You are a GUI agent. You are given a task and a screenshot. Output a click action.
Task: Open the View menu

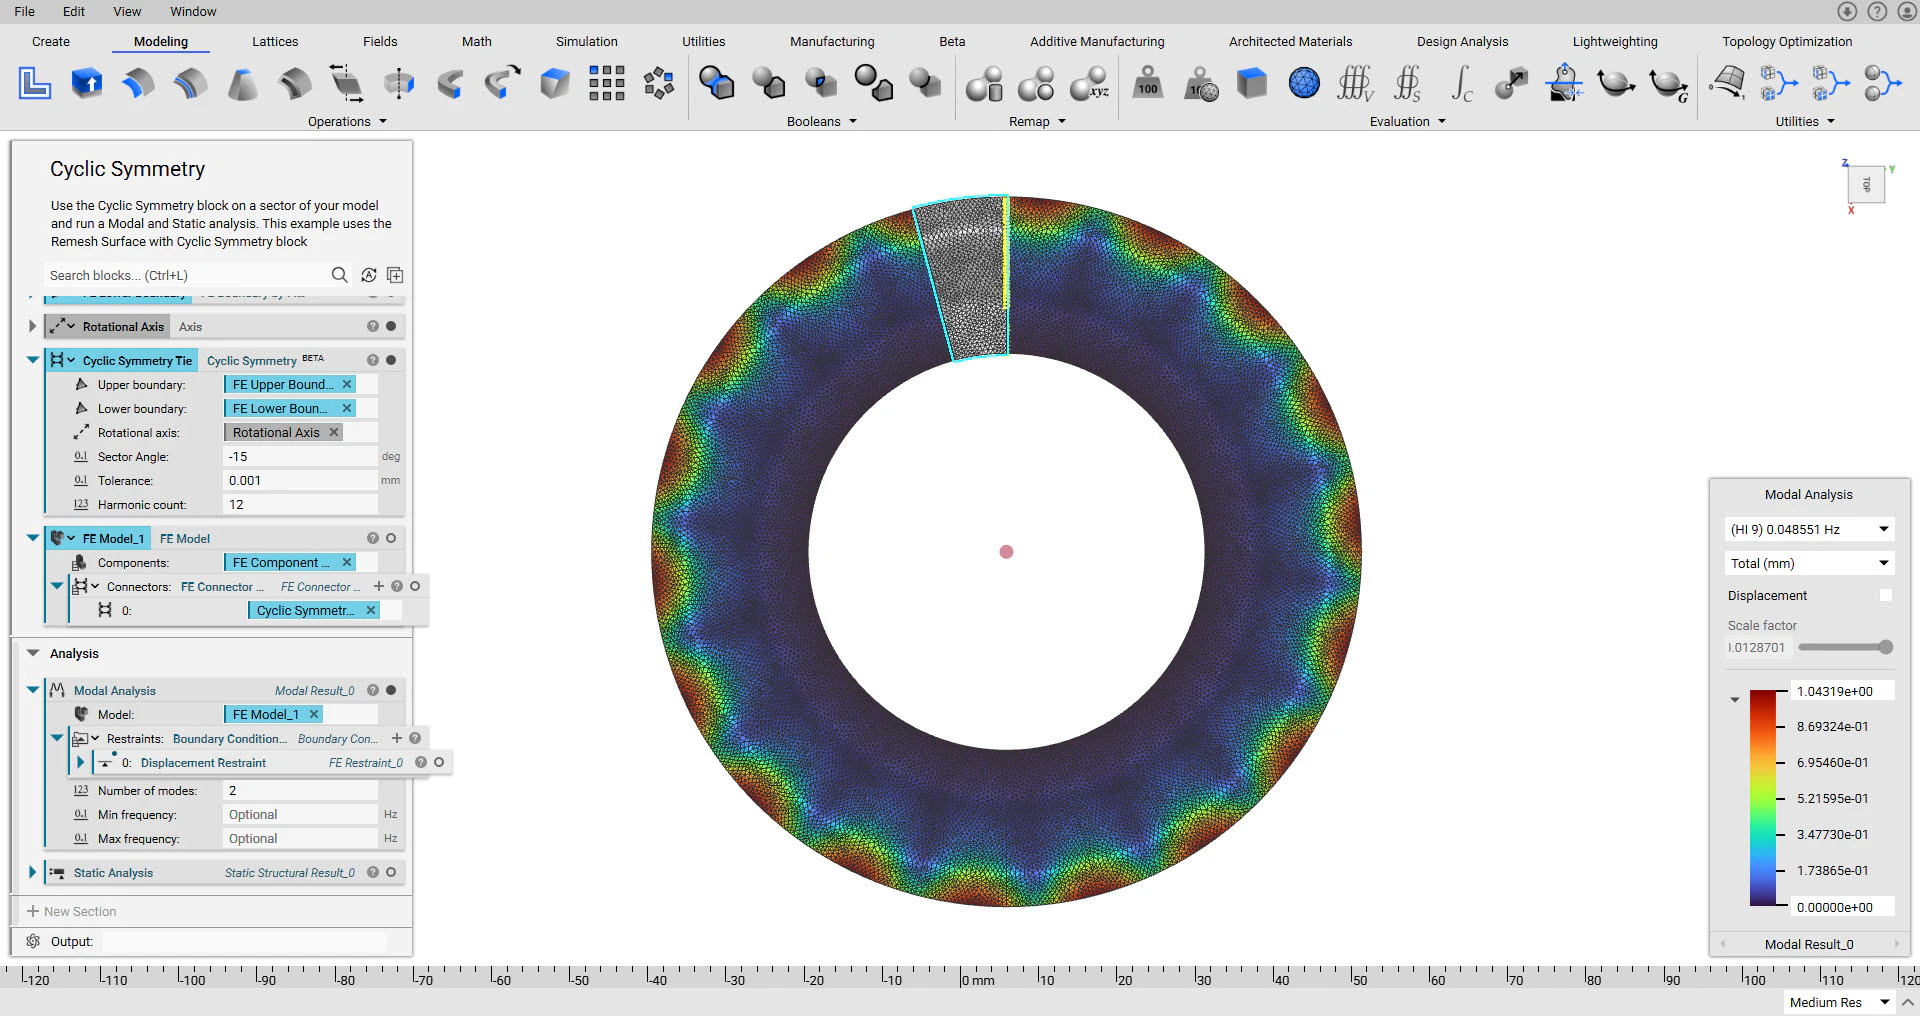point(127,11)
